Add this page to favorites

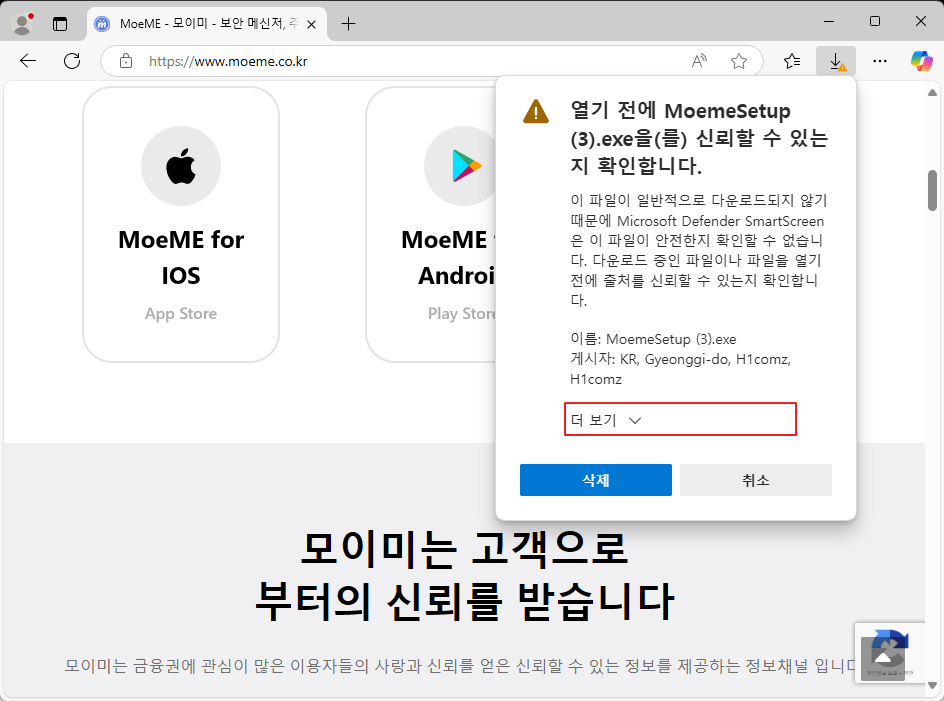[739, 61]
